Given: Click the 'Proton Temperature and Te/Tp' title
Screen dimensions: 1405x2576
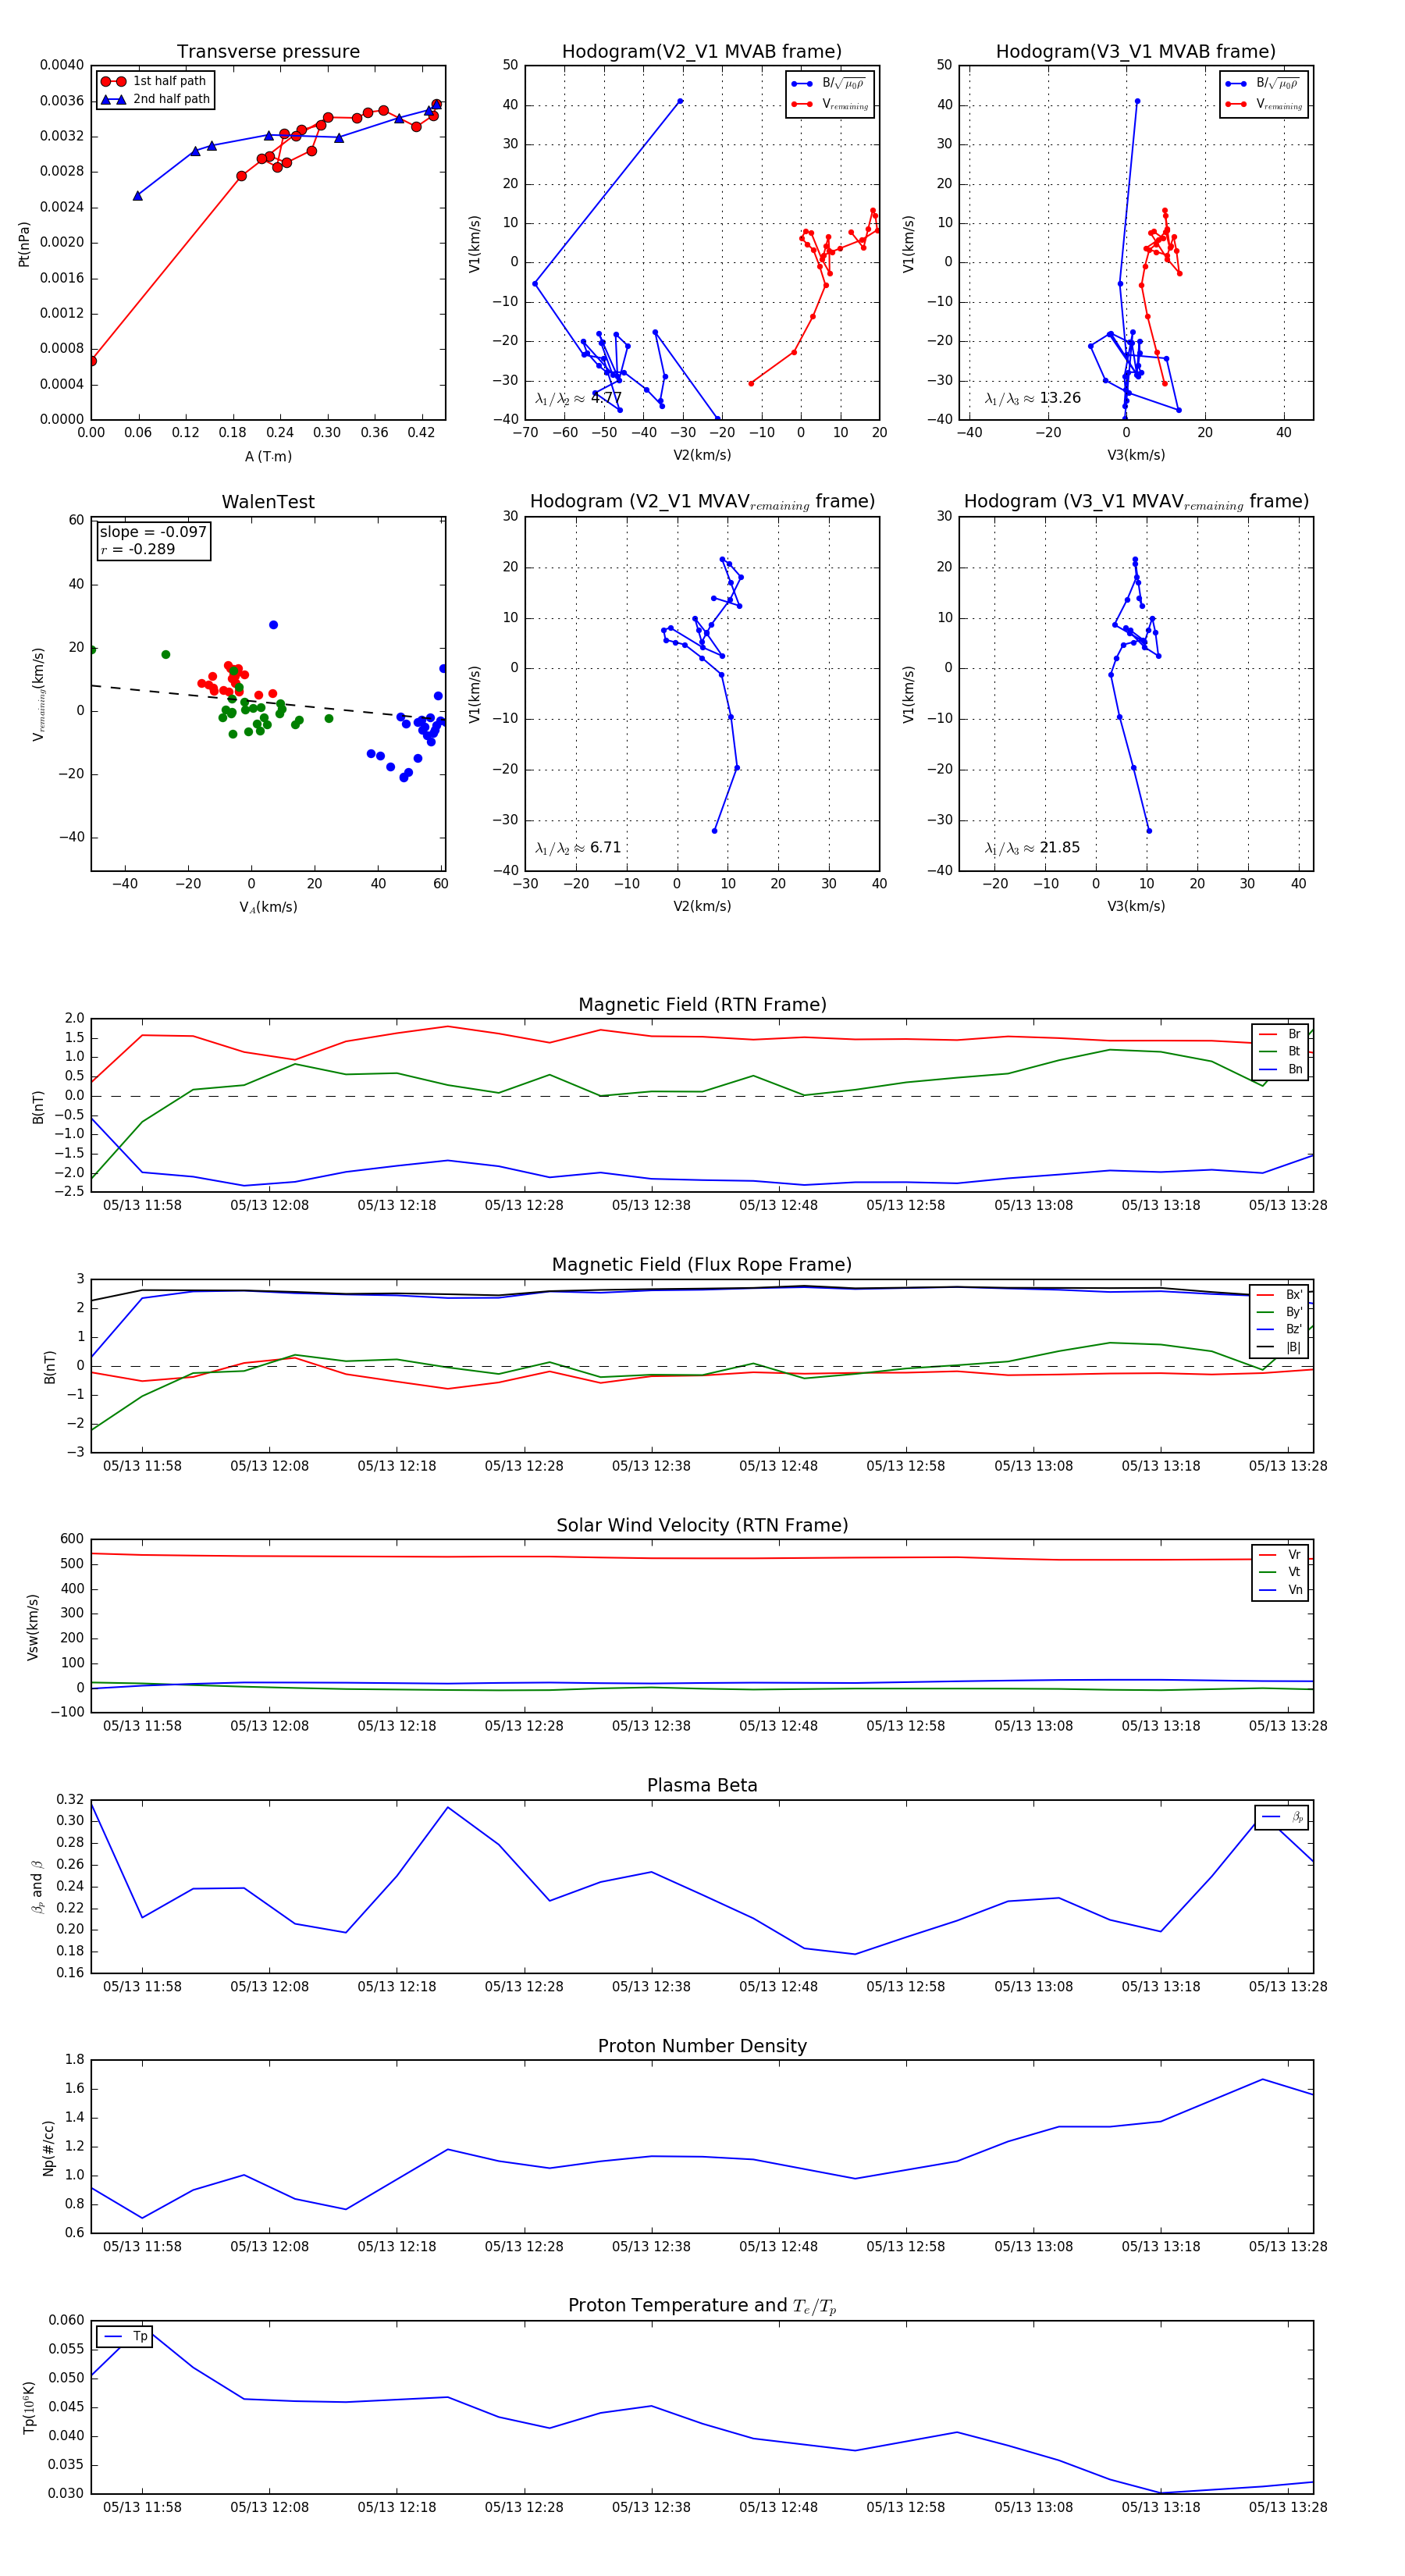Looking at the screenshot, I should pos(702,2306).
